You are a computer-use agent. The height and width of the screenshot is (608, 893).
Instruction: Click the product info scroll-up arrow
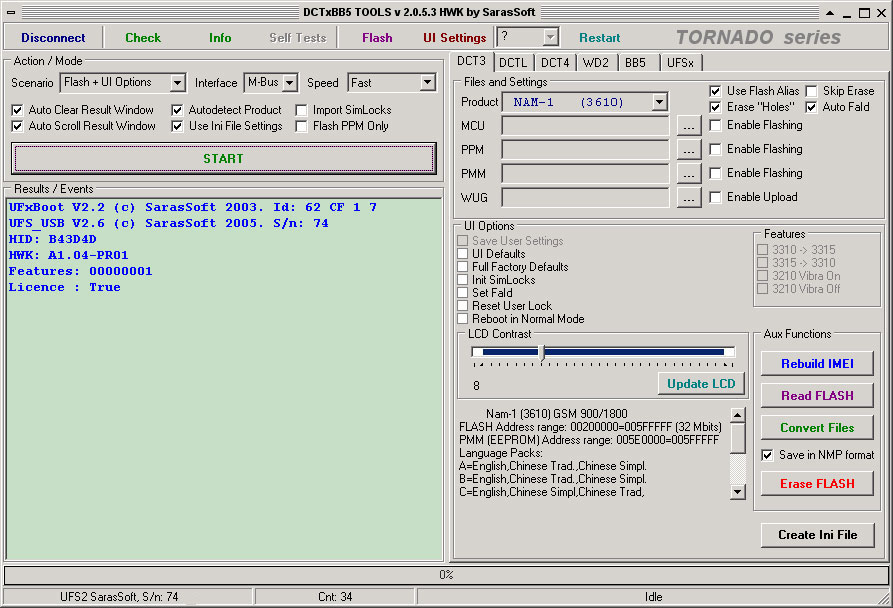[x=738, y=415]
